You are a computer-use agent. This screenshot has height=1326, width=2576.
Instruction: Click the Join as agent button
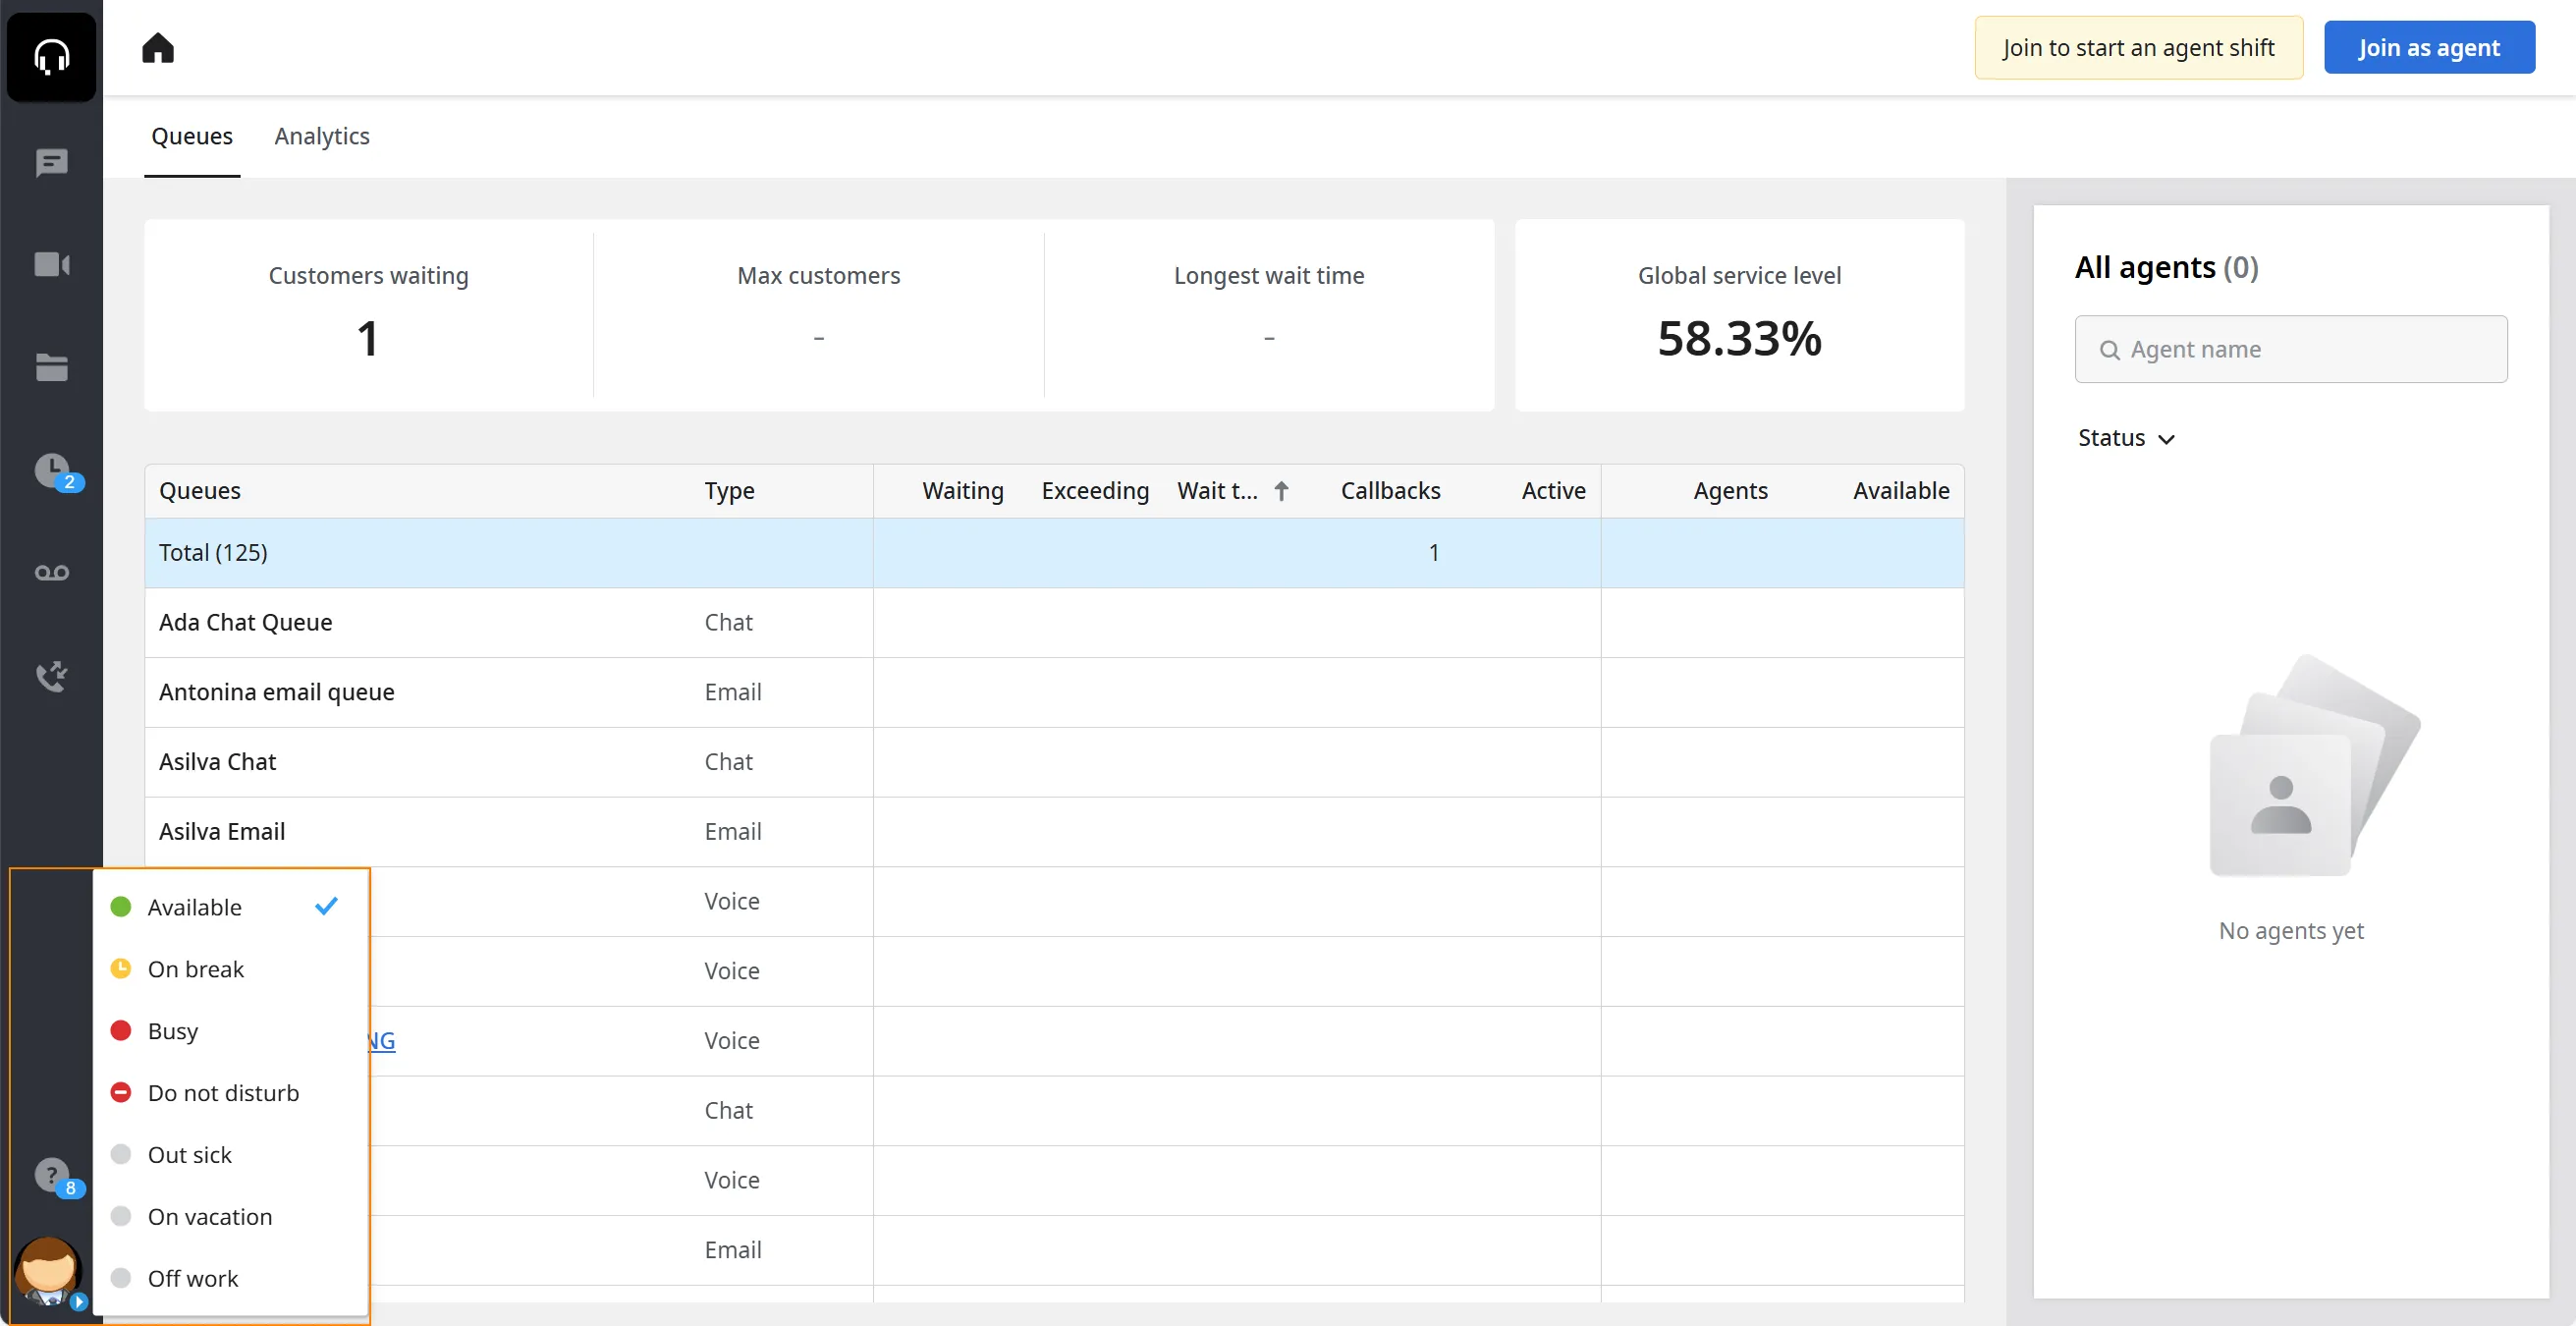[x=2429, y=48]
